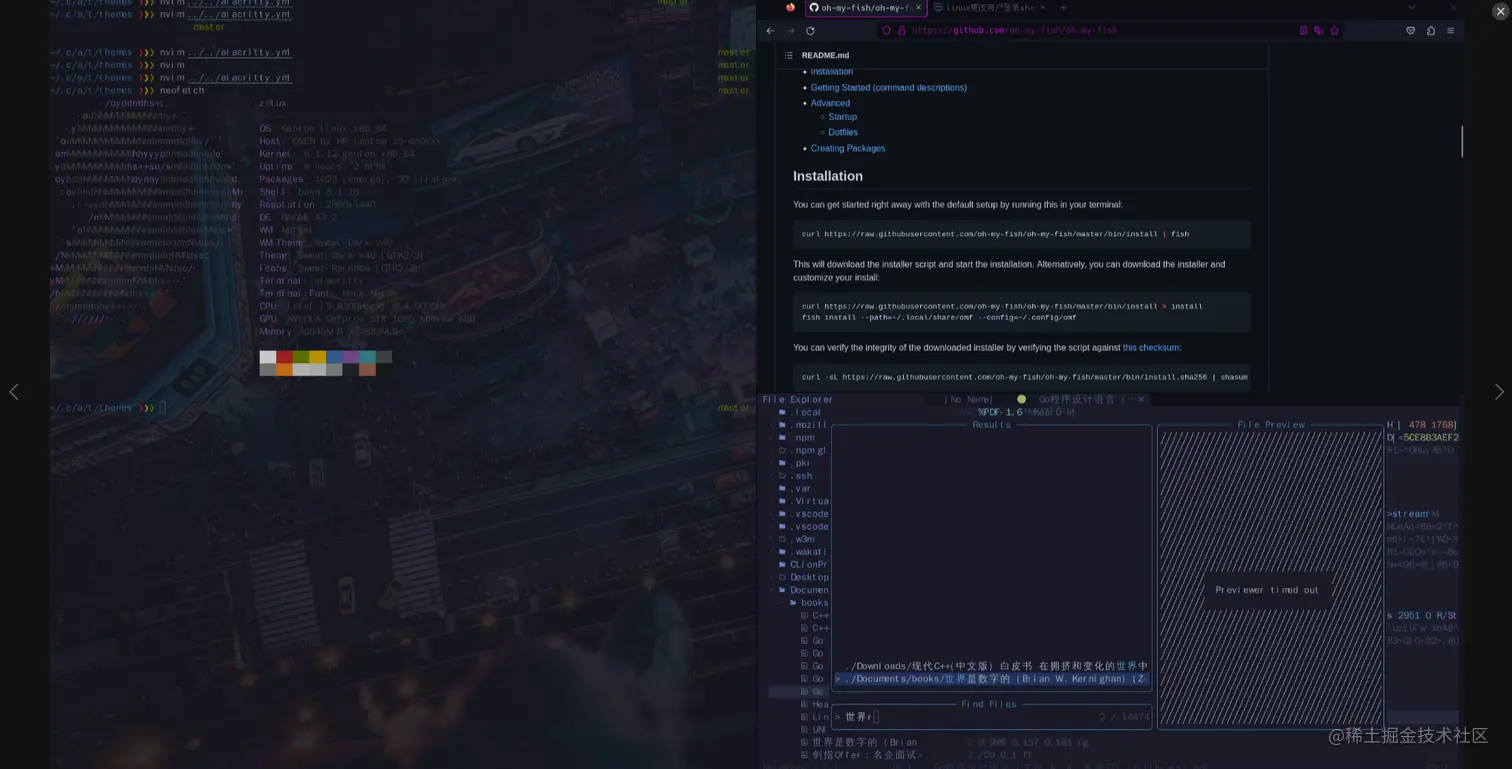Click the site lock icon in URL bar
Screen dimensions: 1512x769
point(901,31)
